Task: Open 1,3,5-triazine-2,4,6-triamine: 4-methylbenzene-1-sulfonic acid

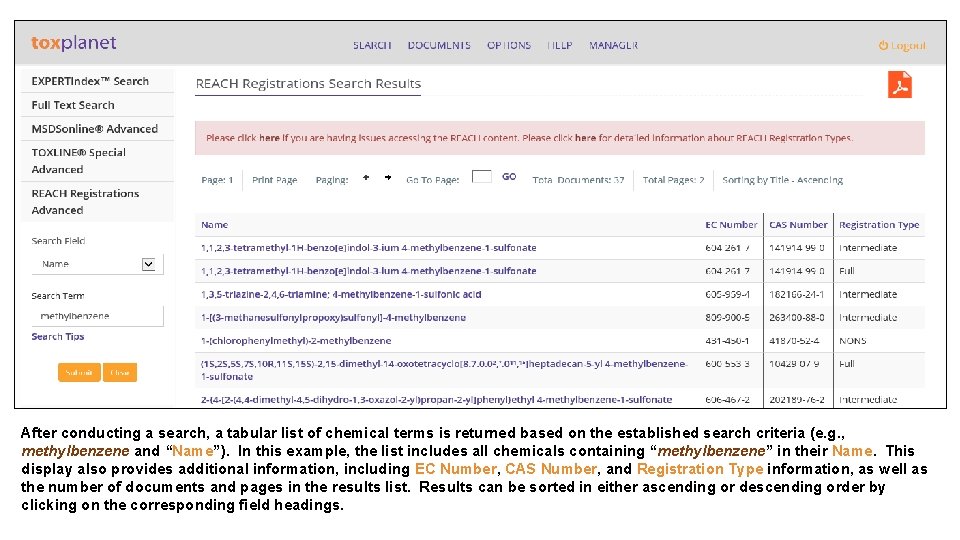Action: pyautogui.click(x=341, y=294)
